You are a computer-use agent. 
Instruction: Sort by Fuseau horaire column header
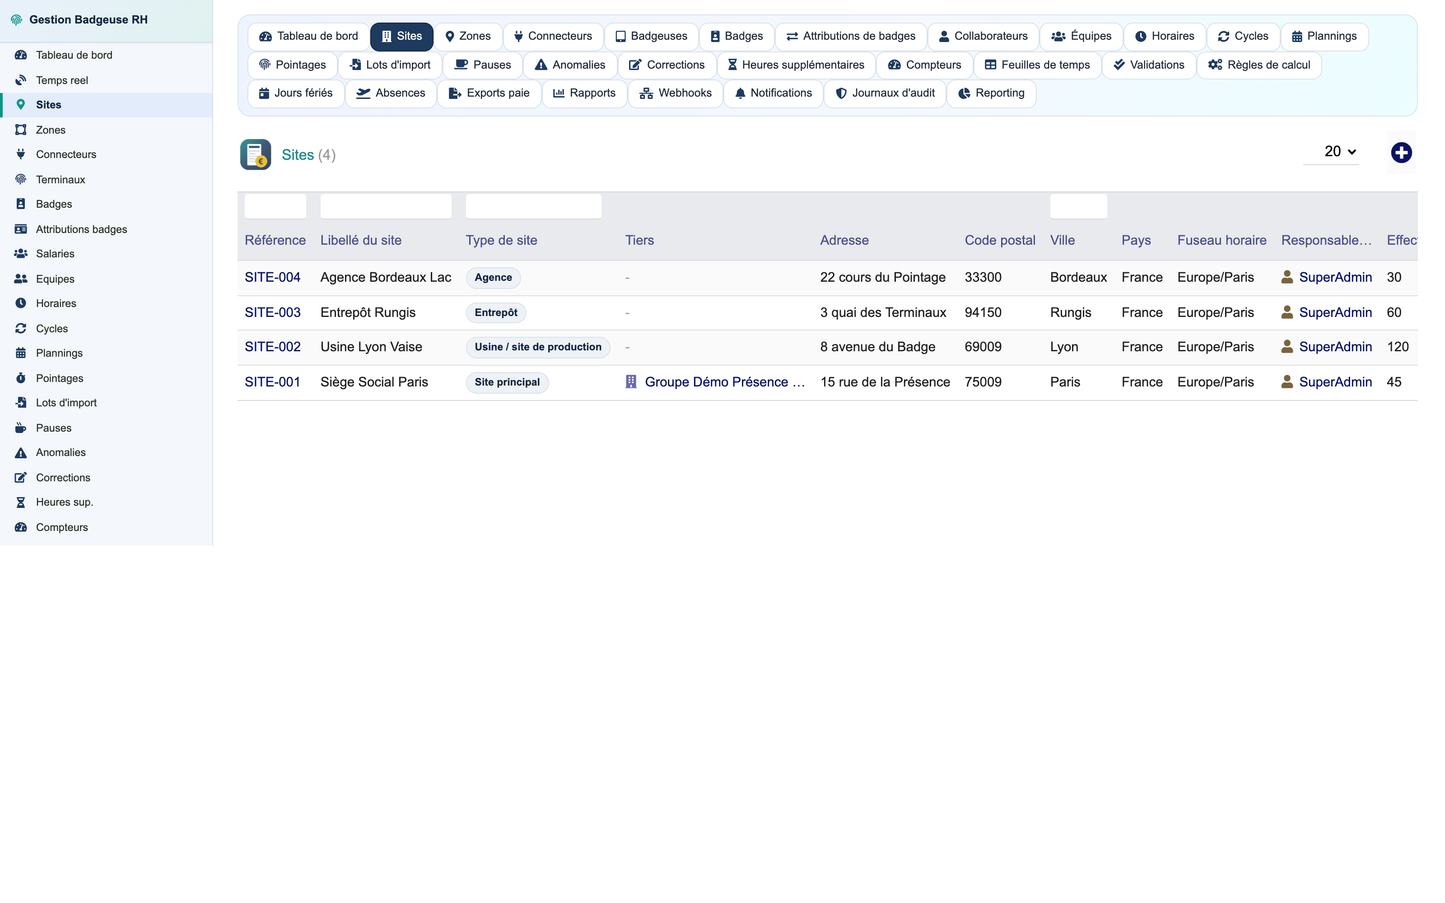pyautogui.click(x=1221, y=240)
